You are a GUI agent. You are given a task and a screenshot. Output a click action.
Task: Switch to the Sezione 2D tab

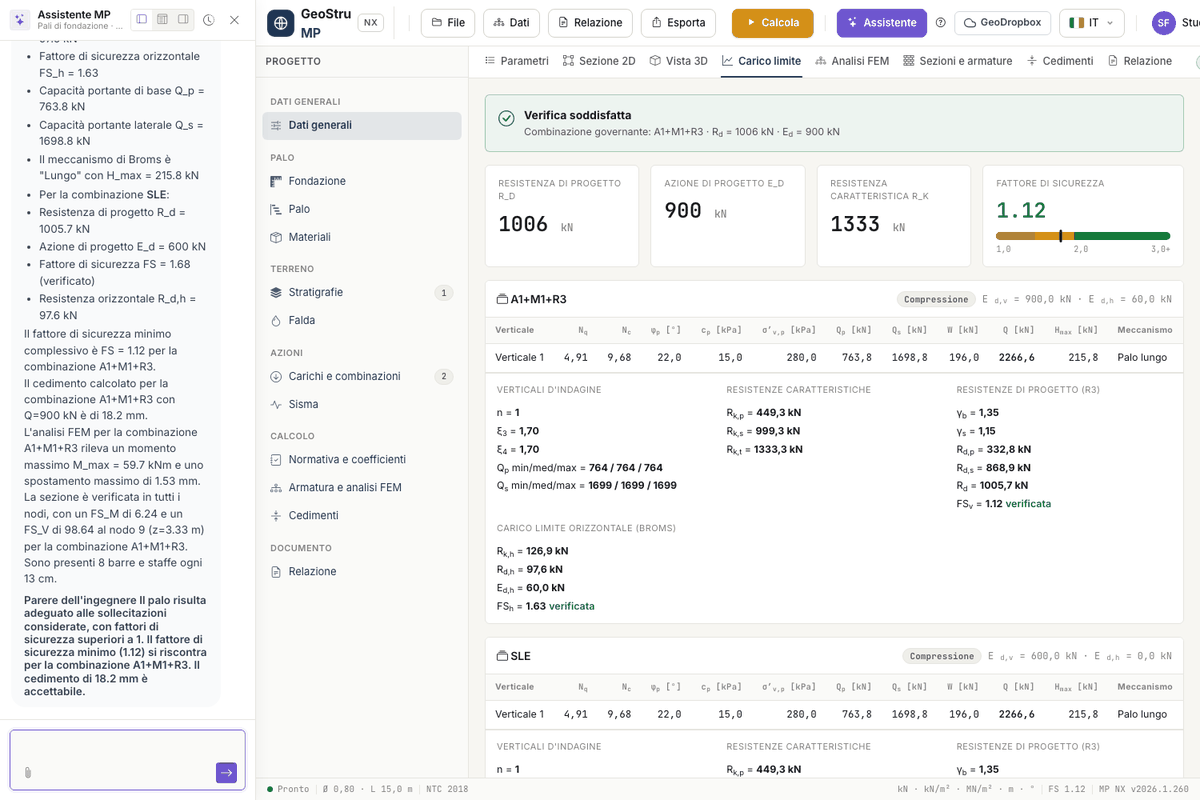pyautogui.click(x=599, y=61)
